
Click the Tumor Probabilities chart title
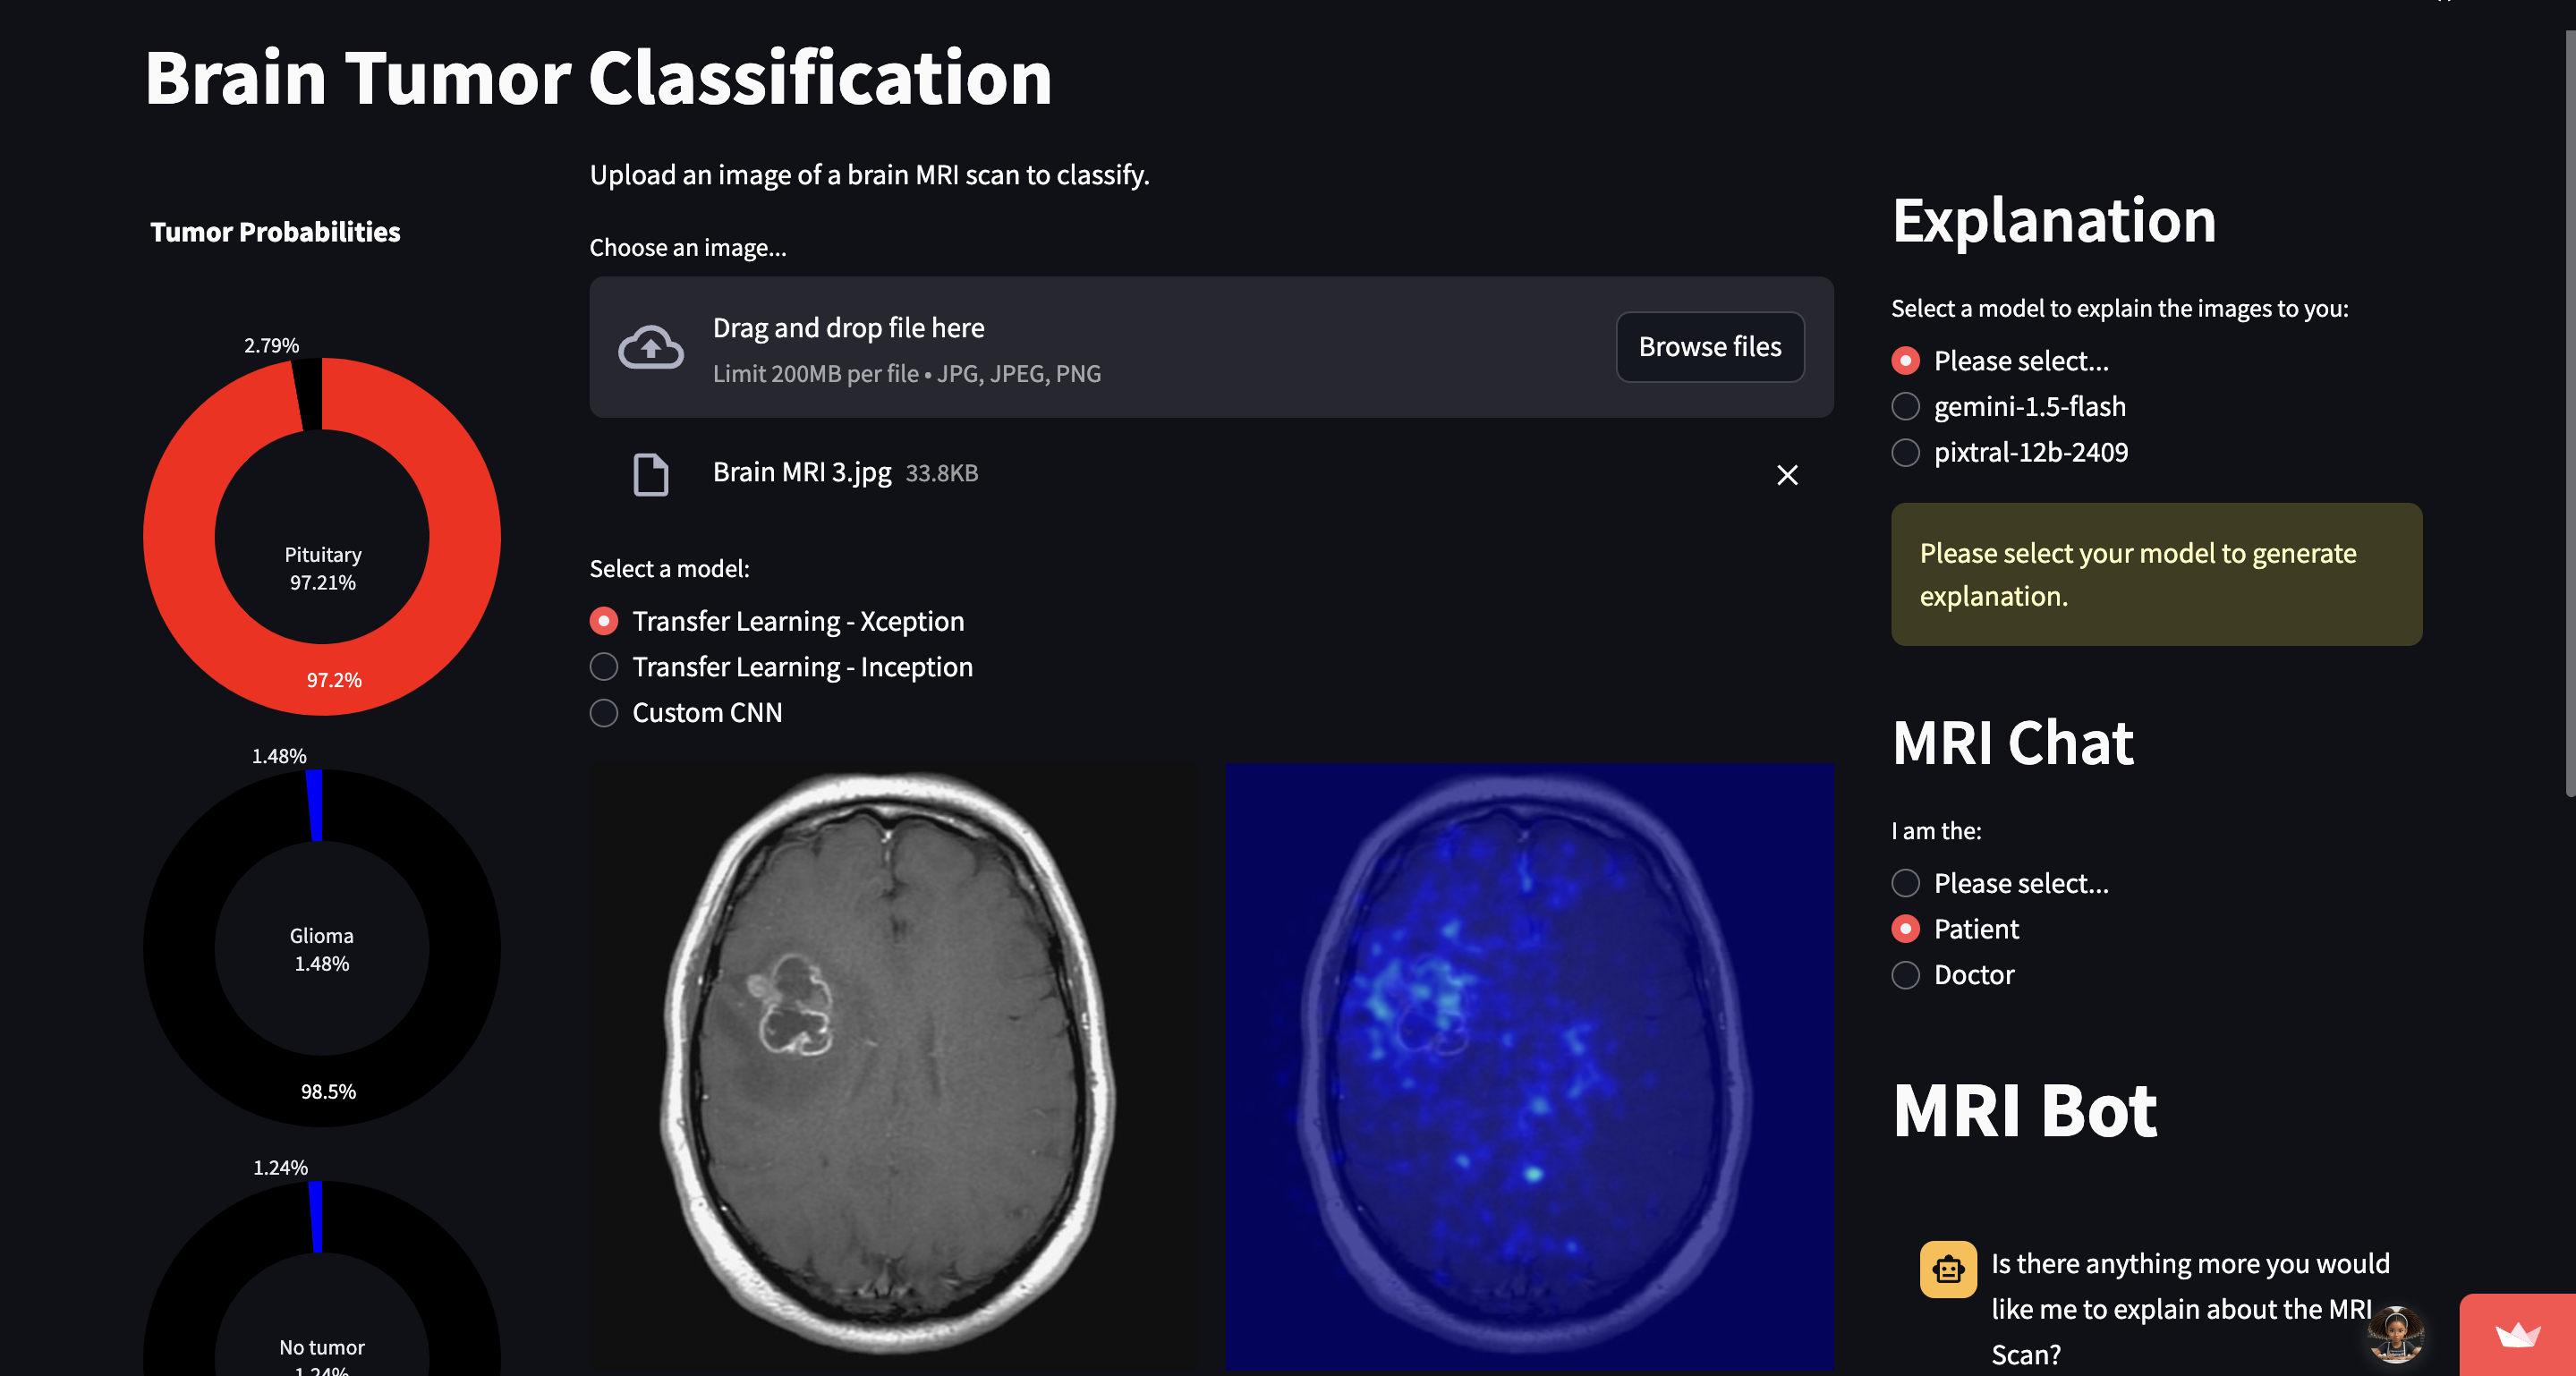(275, 232)
